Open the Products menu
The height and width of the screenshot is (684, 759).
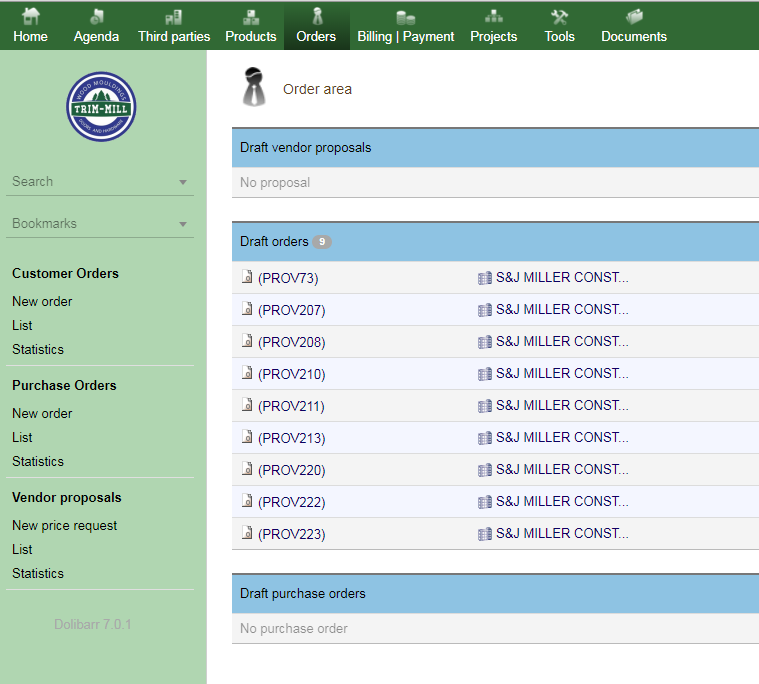coord(251,37)
